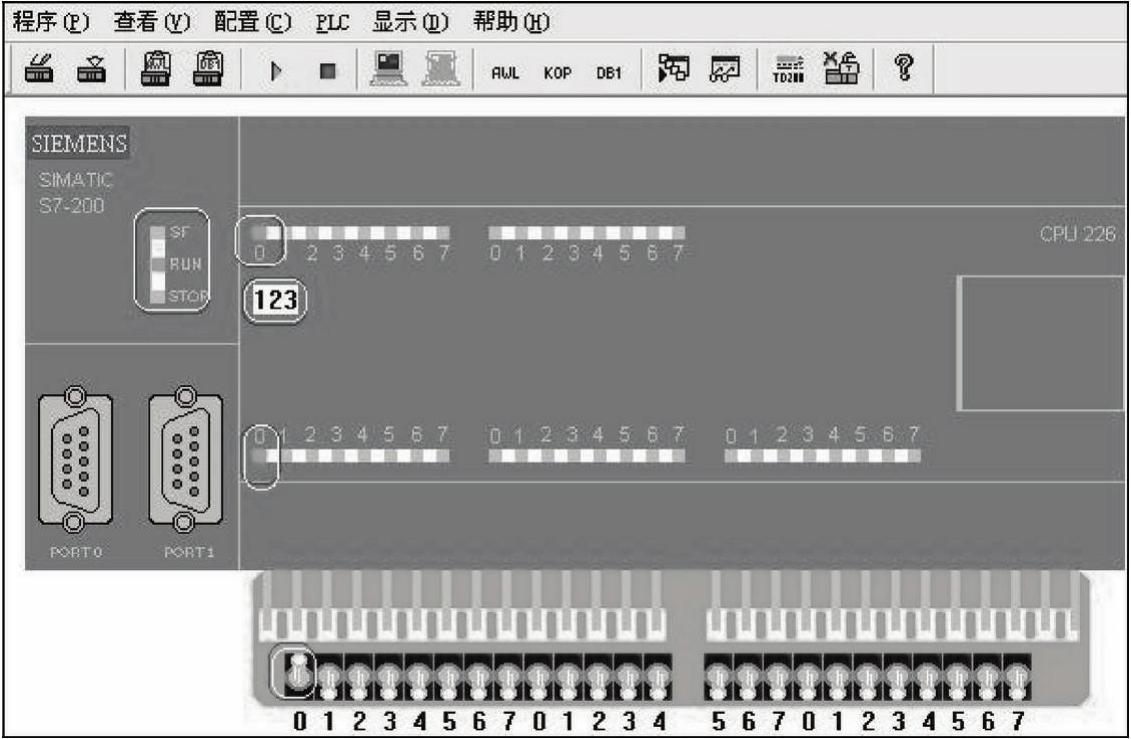Open the 配置(C) menu

tap(252, 22)
